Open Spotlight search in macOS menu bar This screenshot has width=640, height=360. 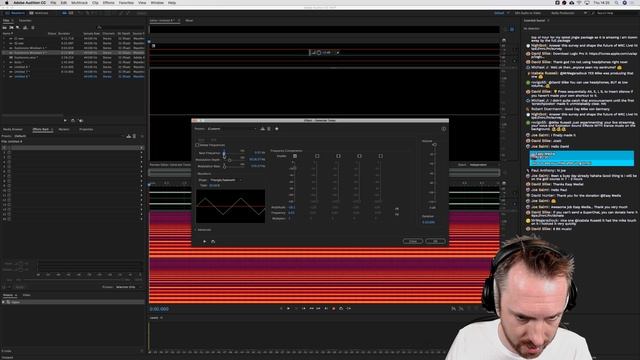click(617, 3)
